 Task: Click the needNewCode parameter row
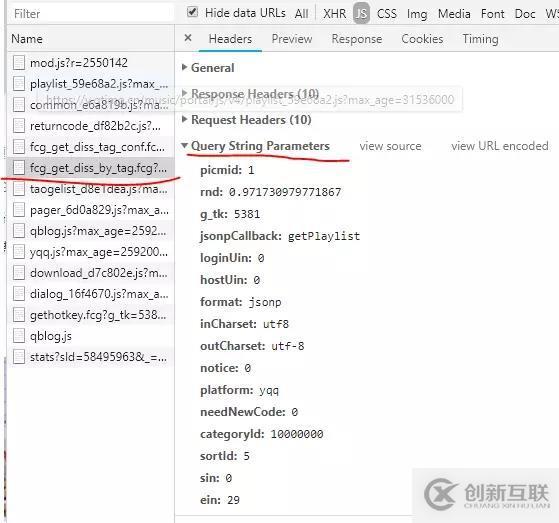click(x=249, y=412)
